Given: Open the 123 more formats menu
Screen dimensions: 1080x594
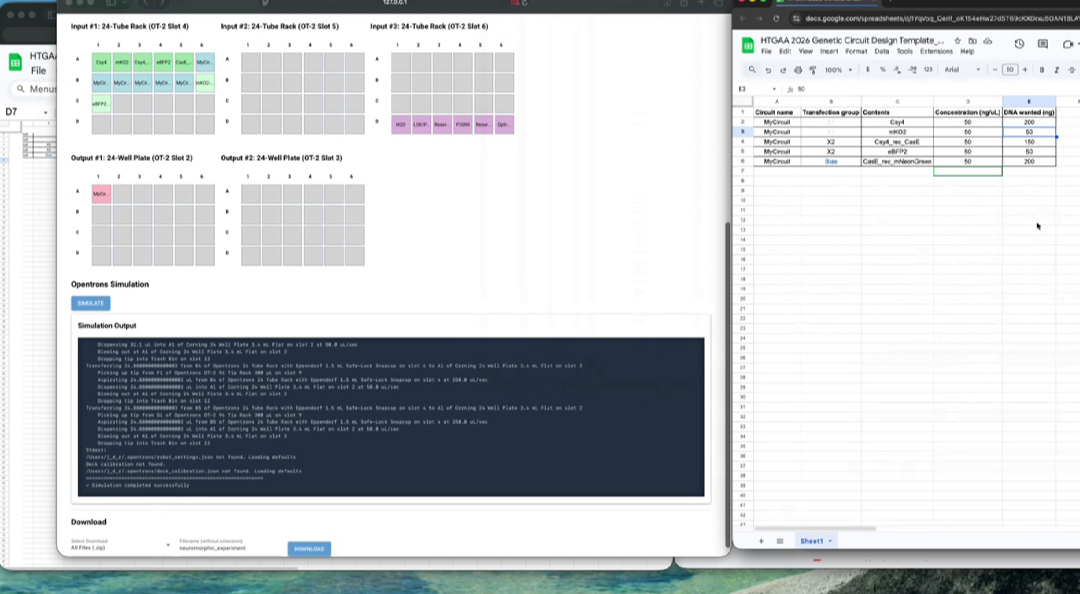Looking at the screenshot, I should [x=928, y=70].
